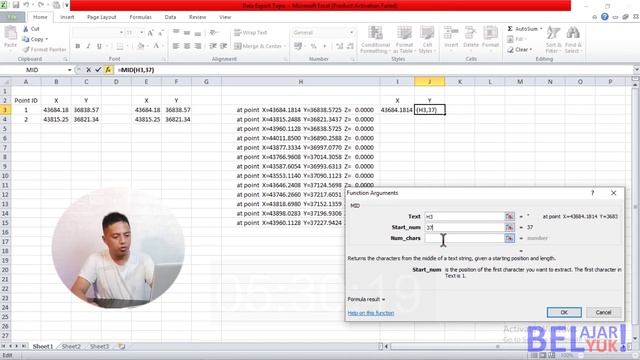
Task: Click the Increase Font Size icon
Action: 150,33
